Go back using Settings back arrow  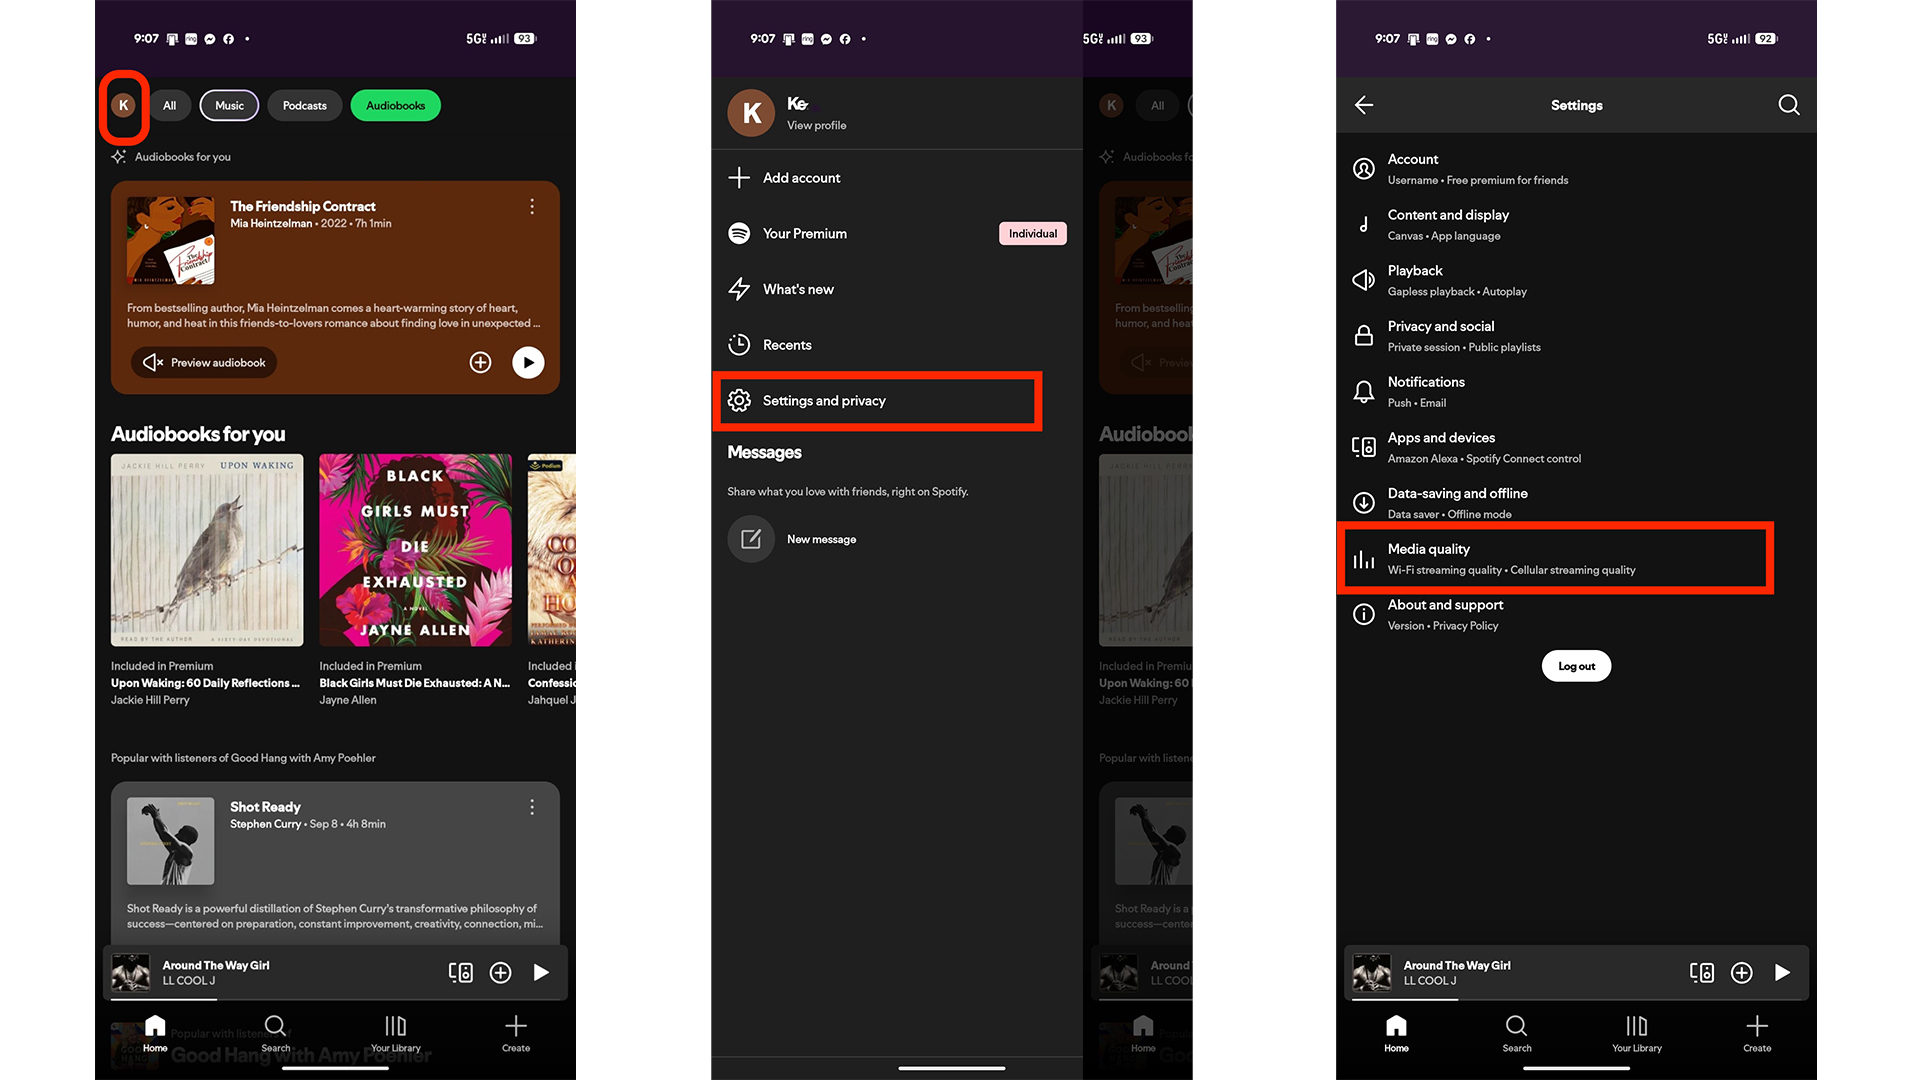coord(1364,105)
